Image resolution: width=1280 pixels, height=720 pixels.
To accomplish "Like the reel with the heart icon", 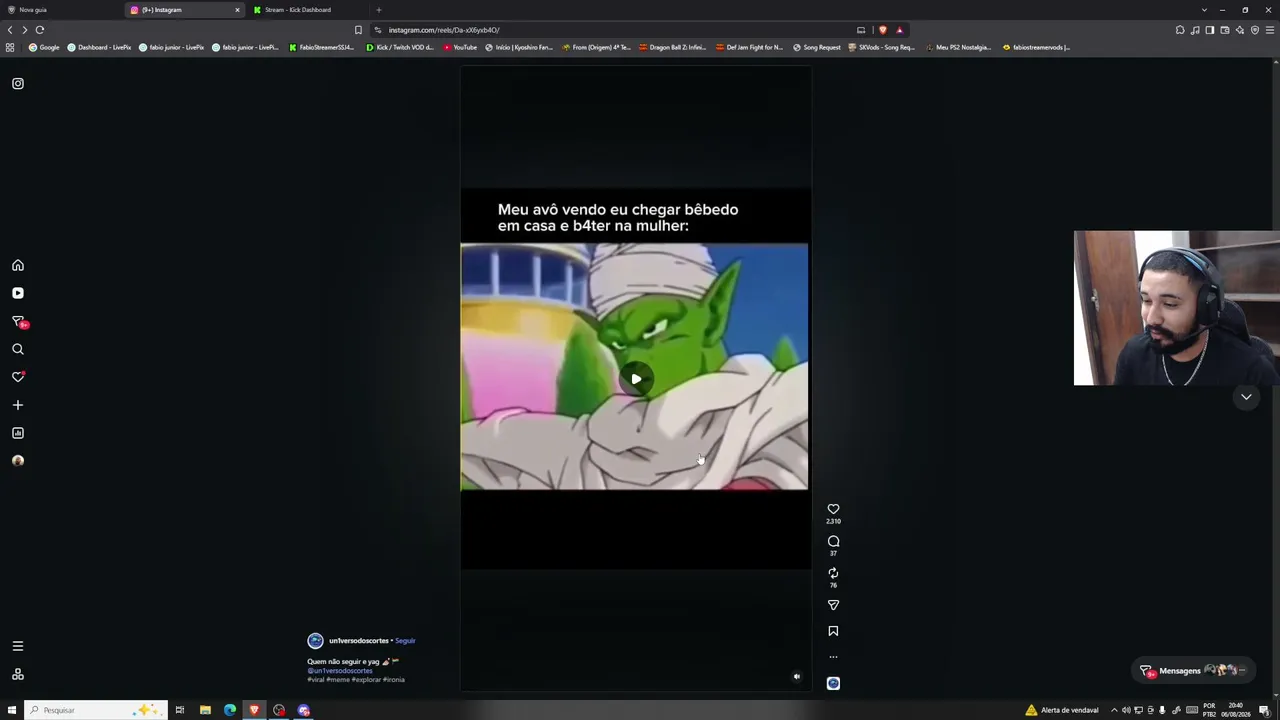I will pos(833,509).
